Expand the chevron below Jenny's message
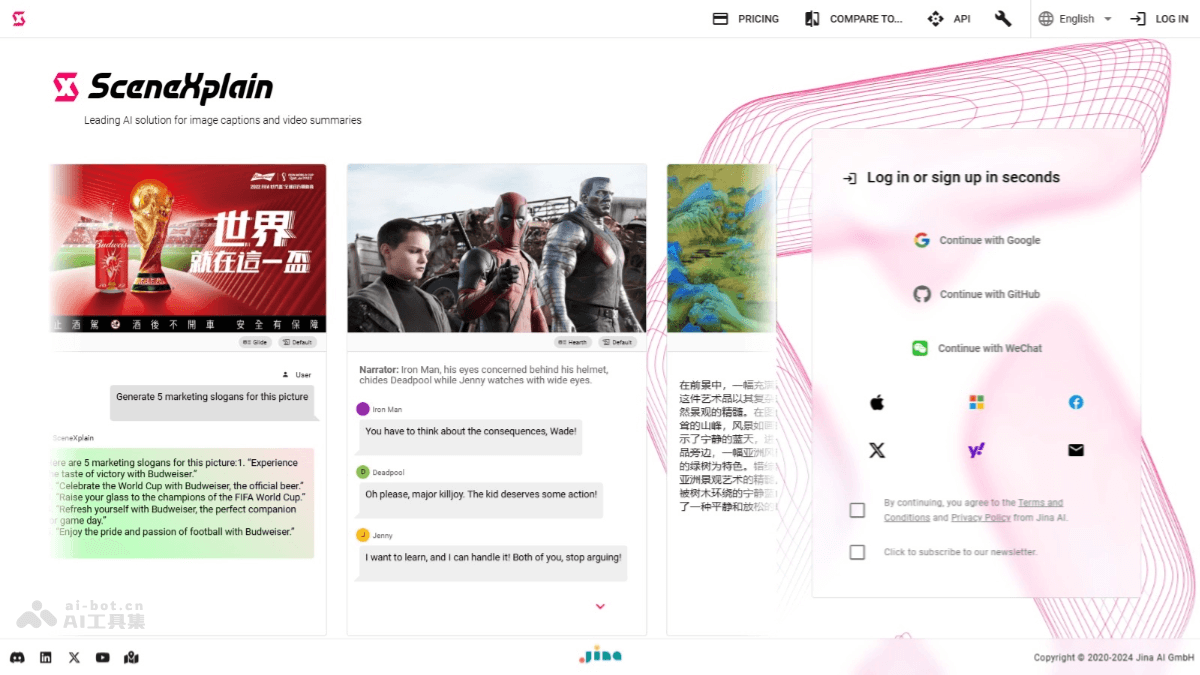This screenshot has width=1200, height=675. [600, 606]
